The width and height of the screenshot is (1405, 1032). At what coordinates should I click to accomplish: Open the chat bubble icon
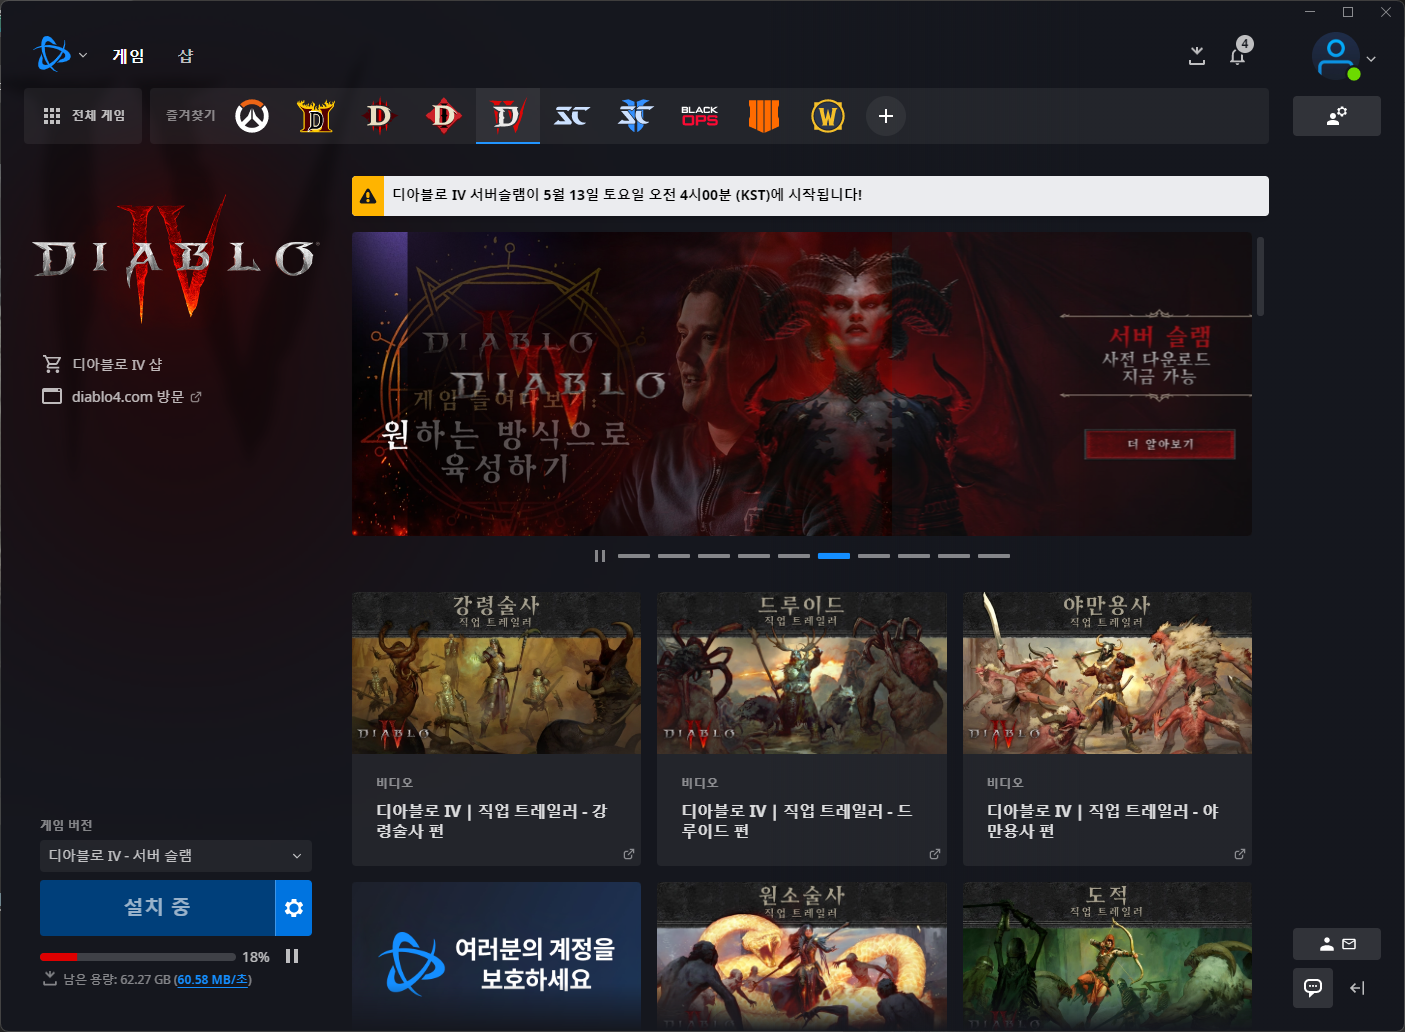click(x=1313, y=988)
